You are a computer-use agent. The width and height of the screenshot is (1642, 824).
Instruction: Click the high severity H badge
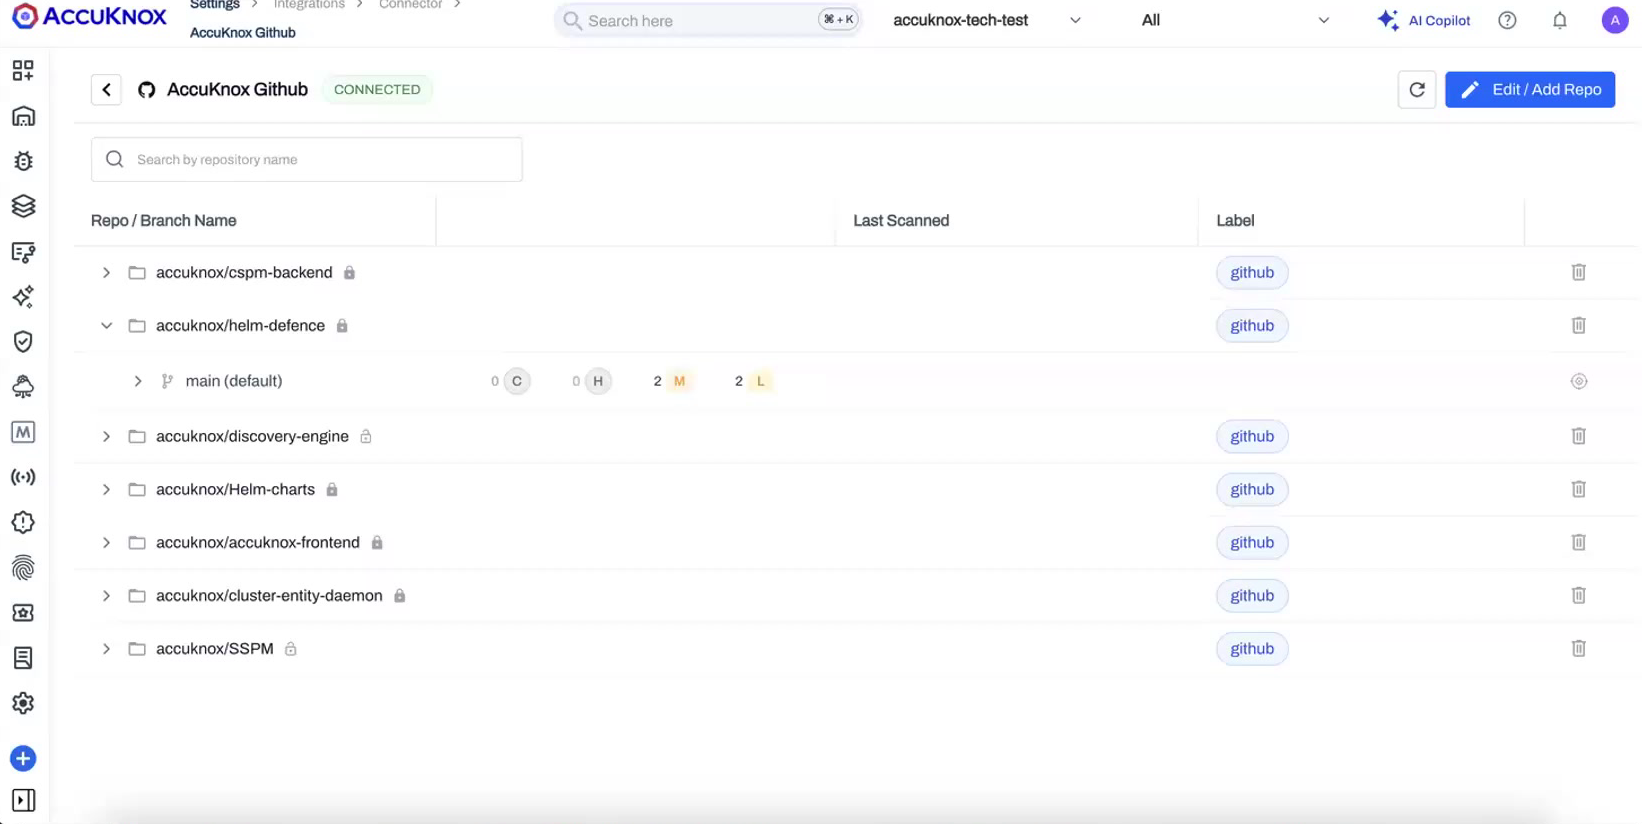pyautogui.click(x=598, y=381)
